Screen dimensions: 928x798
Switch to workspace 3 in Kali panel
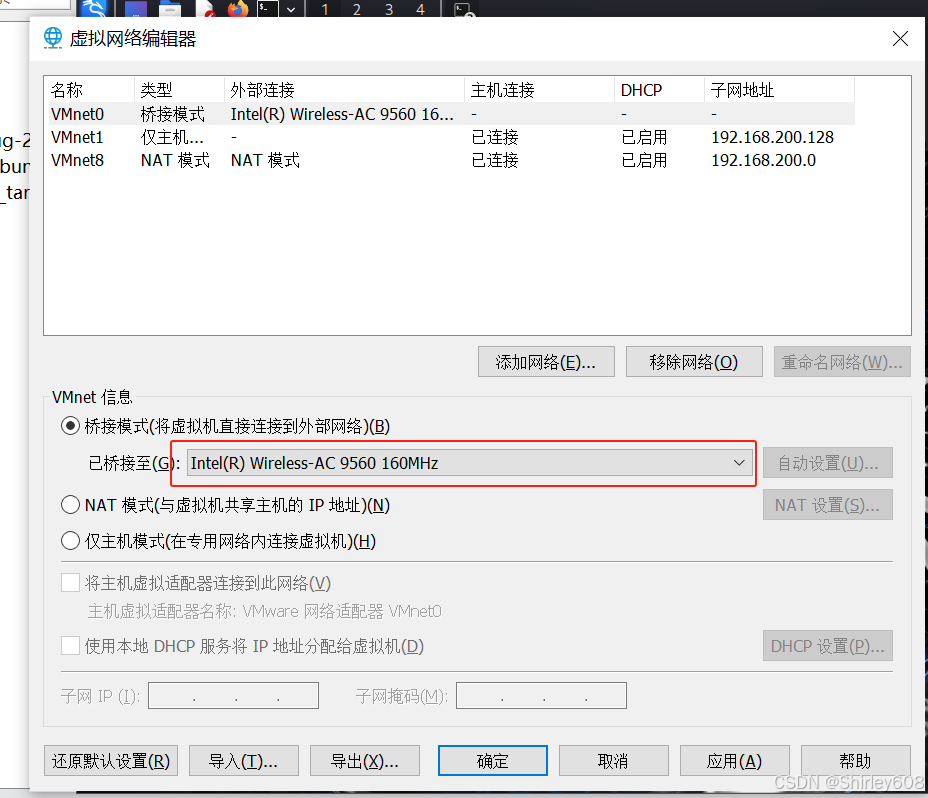click(389, 9)
